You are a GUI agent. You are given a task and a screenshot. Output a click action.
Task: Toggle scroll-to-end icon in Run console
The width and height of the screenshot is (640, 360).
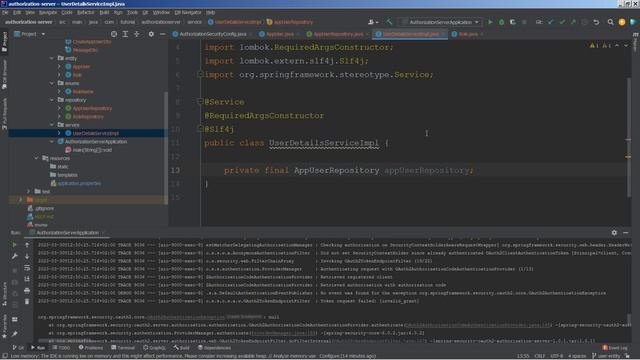(27, 279)
